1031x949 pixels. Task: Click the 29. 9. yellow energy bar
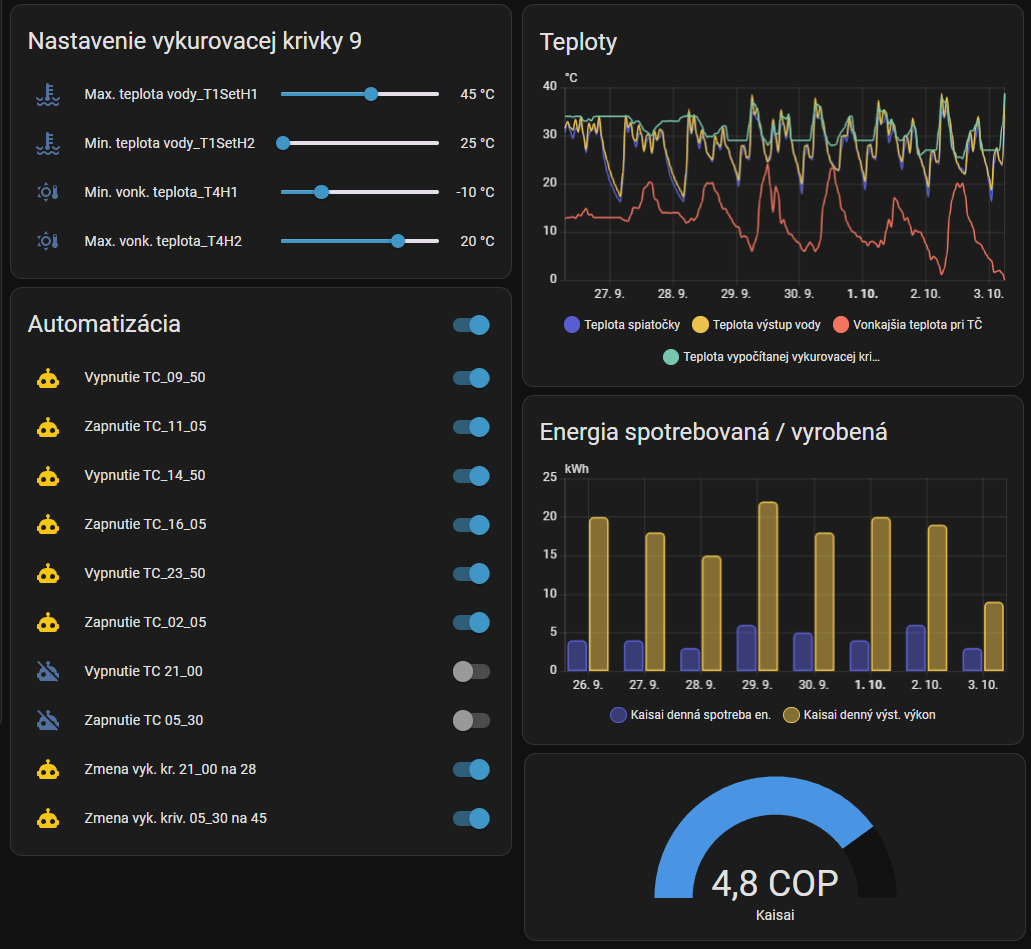pos(767,586)
